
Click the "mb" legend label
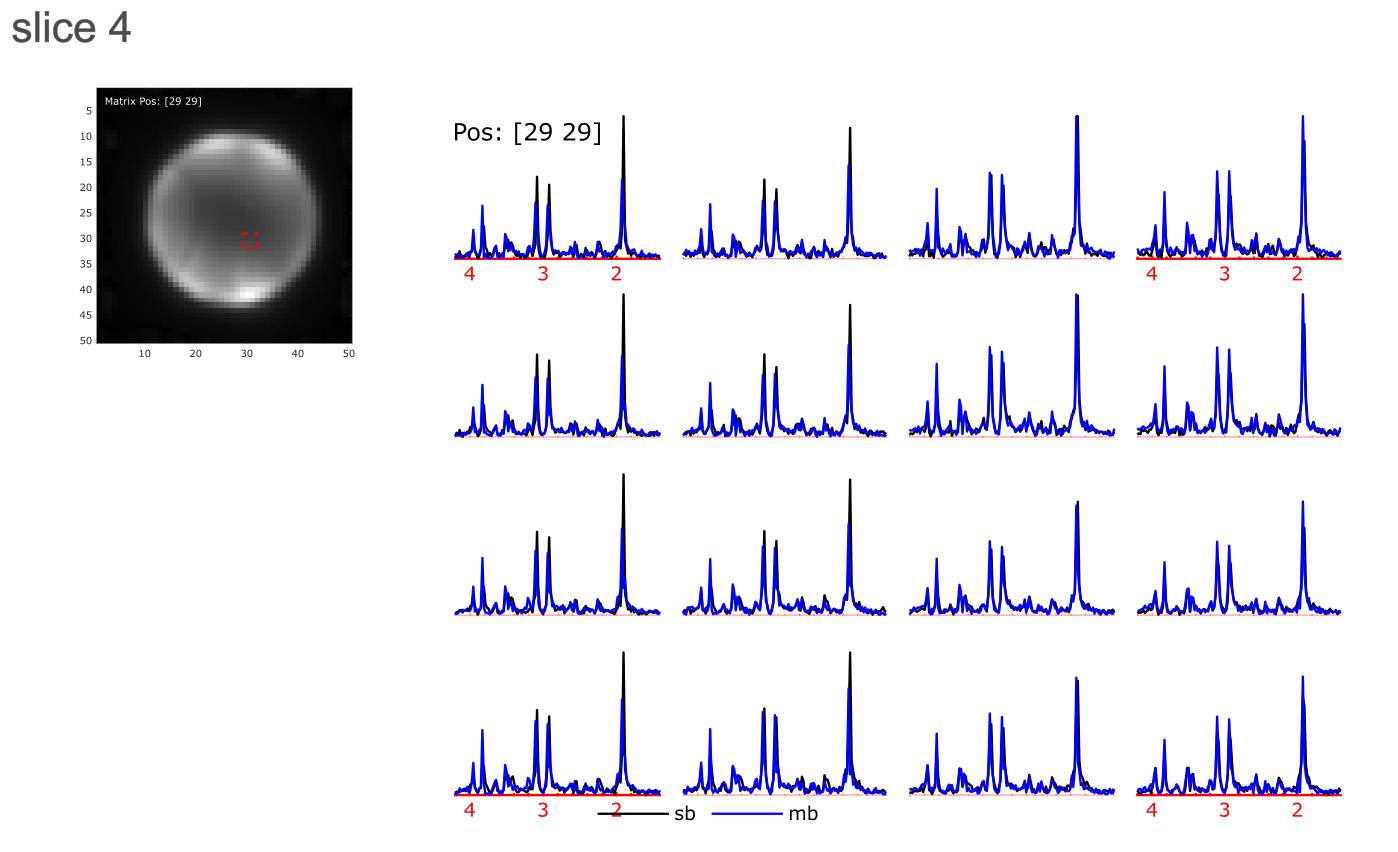point(803,814)
